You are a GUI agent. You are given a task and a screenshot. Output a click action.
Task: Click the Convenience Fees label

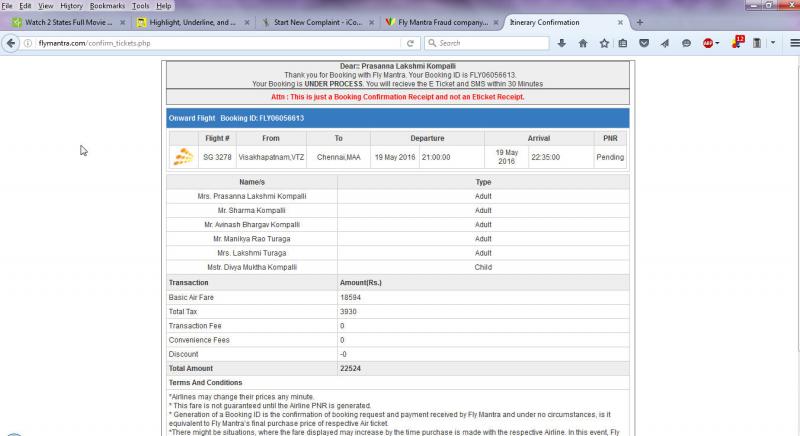coord(199,340)
